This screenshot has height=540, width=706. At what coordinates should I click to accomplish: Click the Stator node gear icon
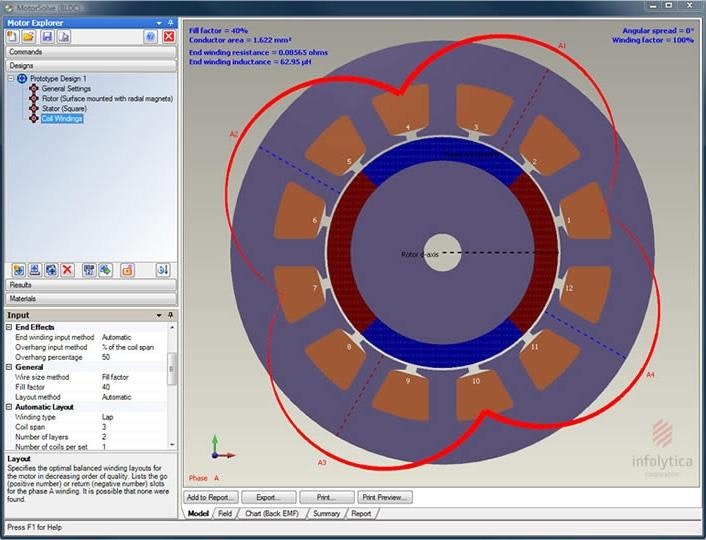[x=33, y=108]
